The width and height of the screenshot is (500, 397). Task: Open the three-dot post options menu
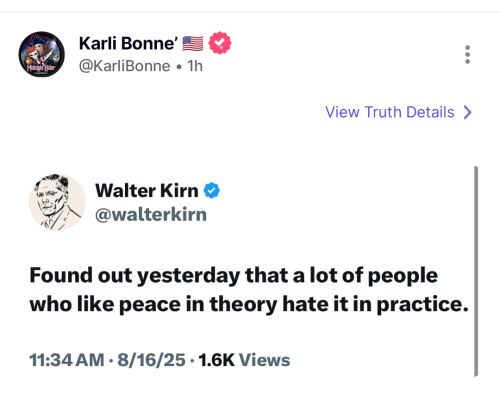pyautogui.click(x=467, y=55)
